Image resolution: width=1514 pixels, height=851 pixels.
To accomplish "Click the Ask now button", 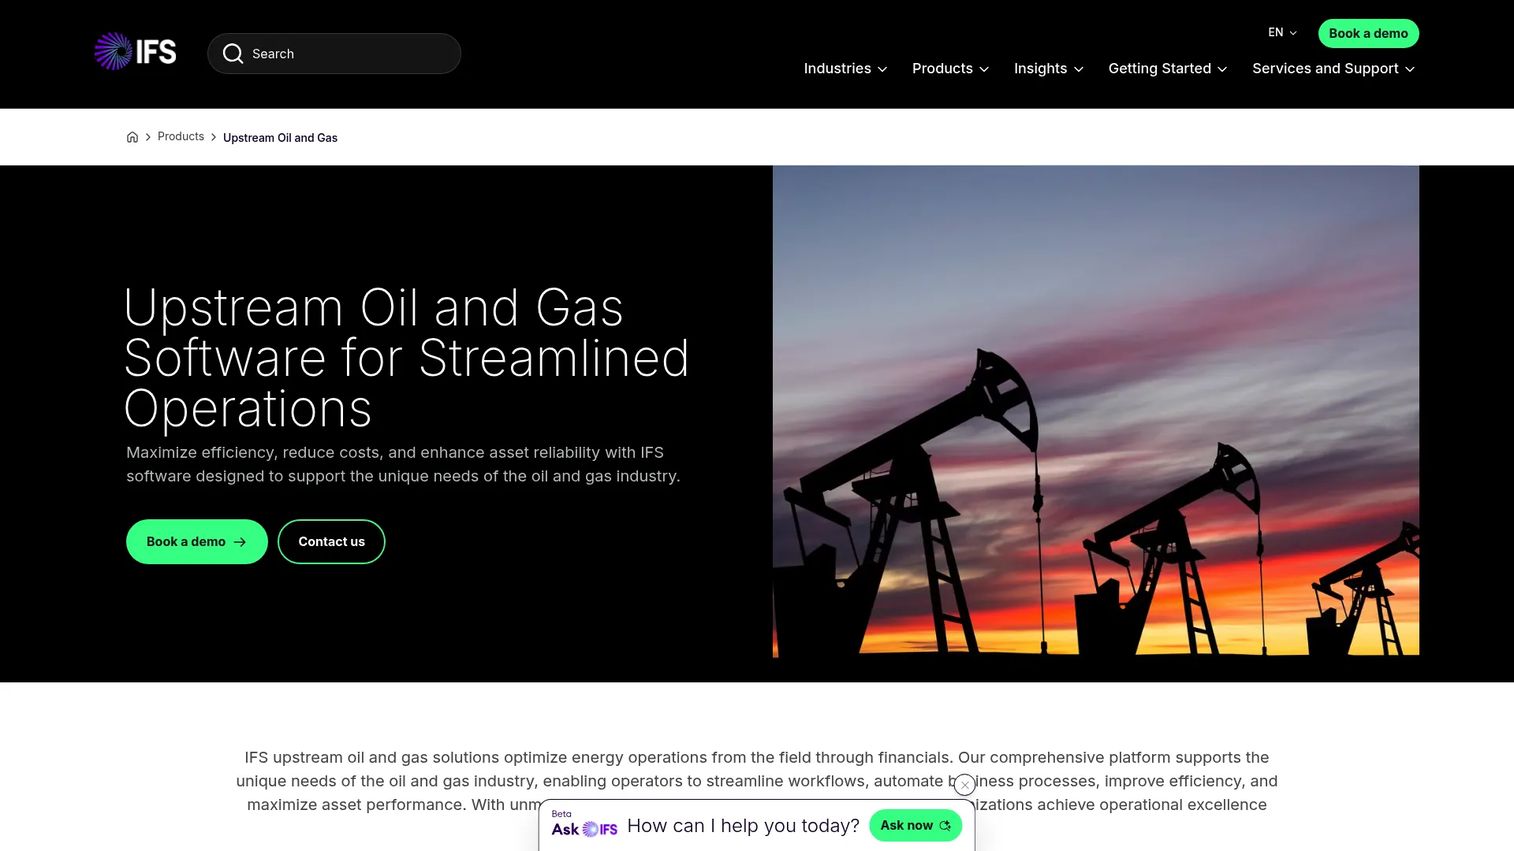I will click(x=915, y=826).
